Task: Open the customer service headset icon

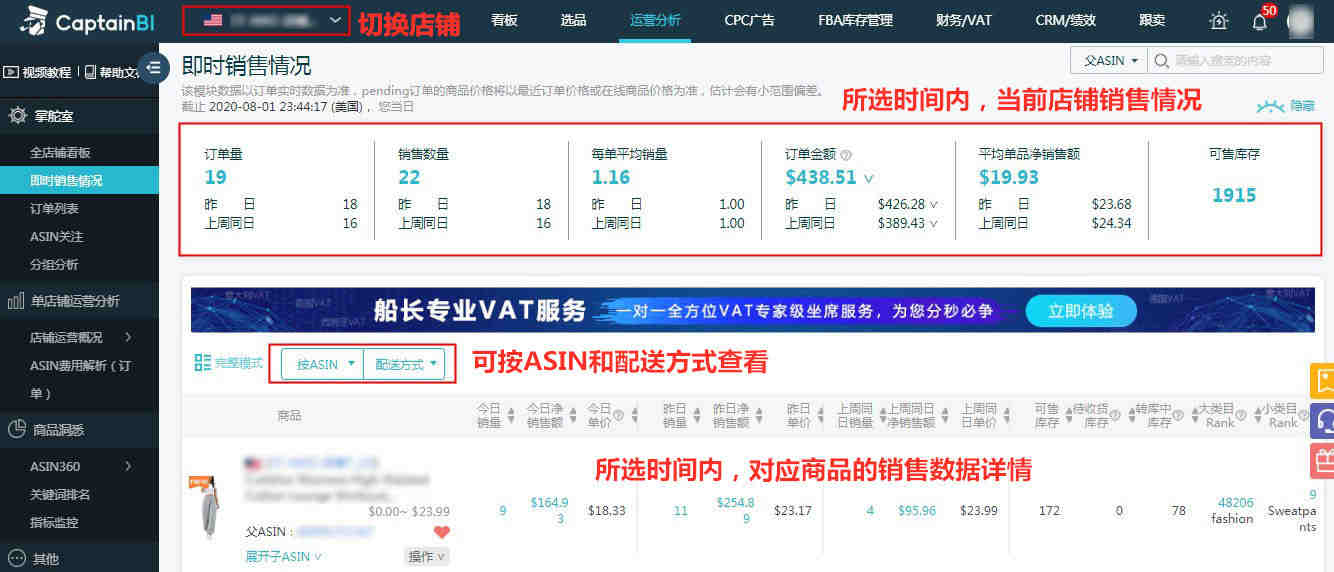Action: (x=1322, y=421)
